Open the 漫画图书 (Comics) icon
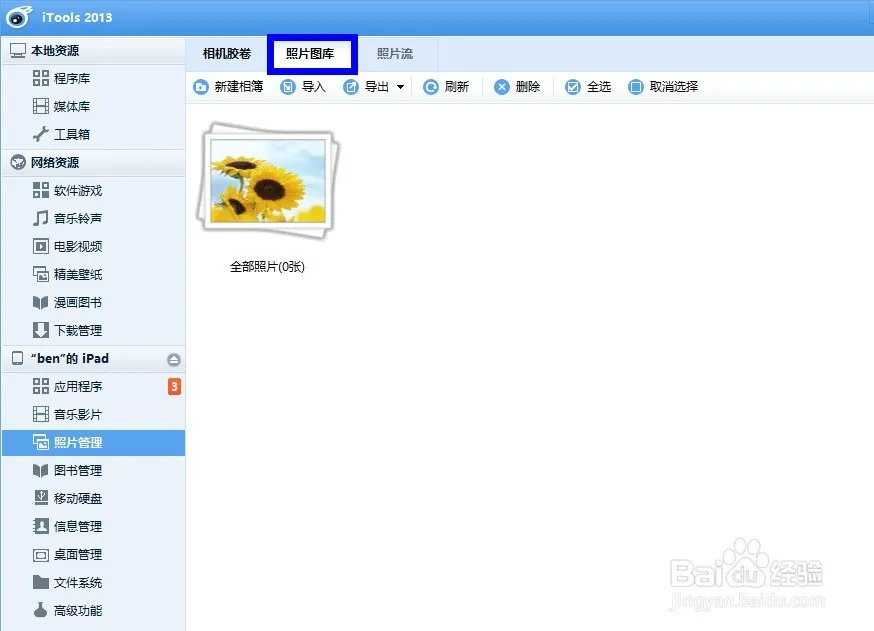The image size is (874, 631). coord(40,302)
